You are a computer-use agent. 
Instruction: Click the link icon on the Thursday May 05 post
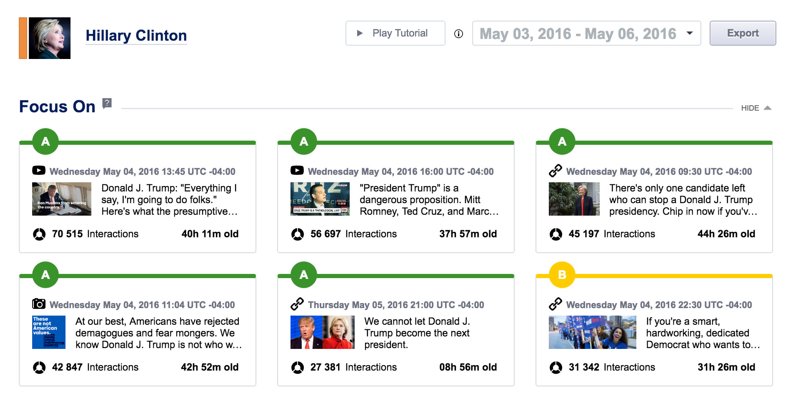[297, 304]
